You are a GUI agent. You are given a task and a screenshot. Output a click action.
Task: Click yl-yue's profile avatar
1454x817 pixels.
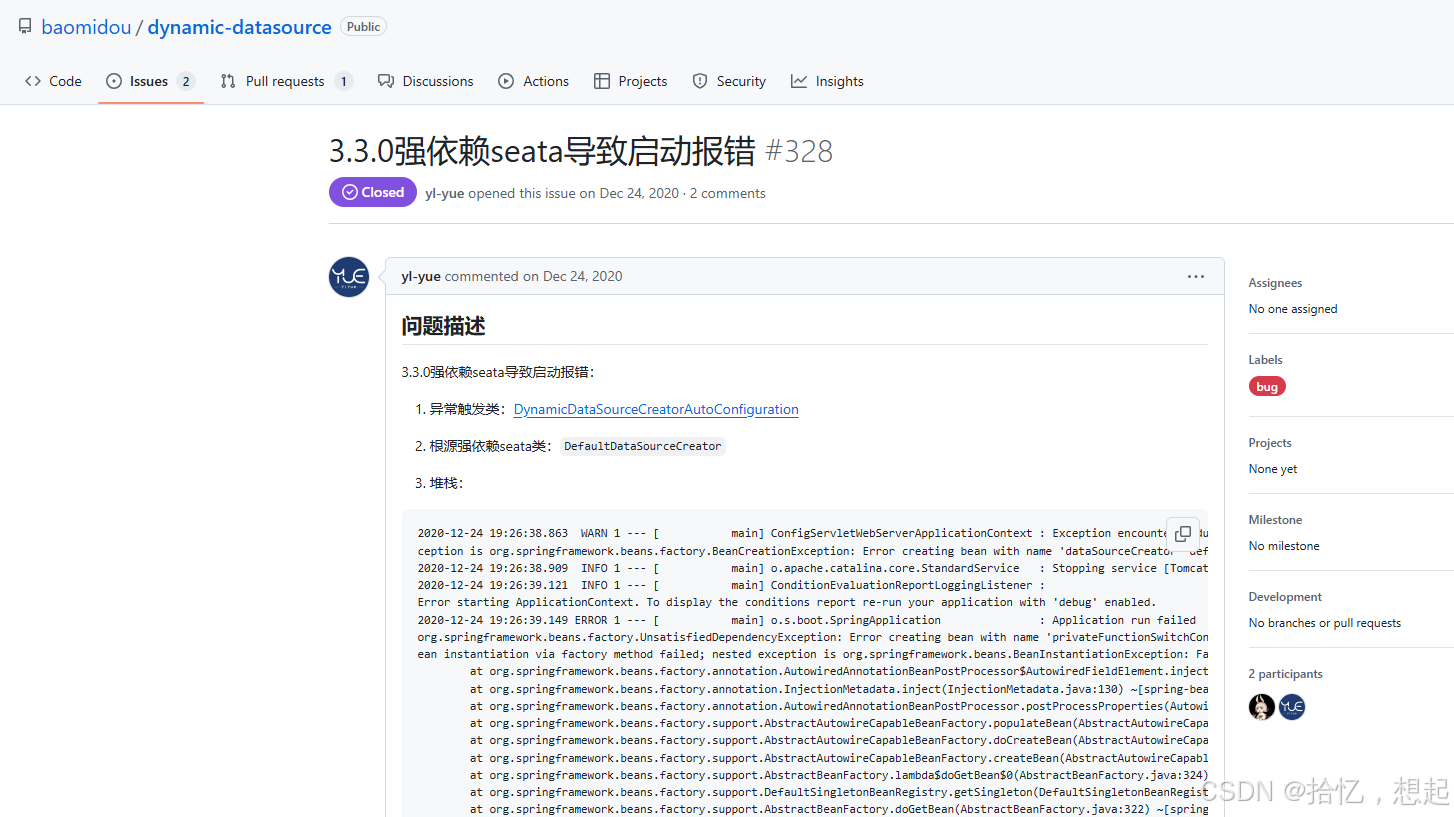pyautogui.click(x=348, y=277)
